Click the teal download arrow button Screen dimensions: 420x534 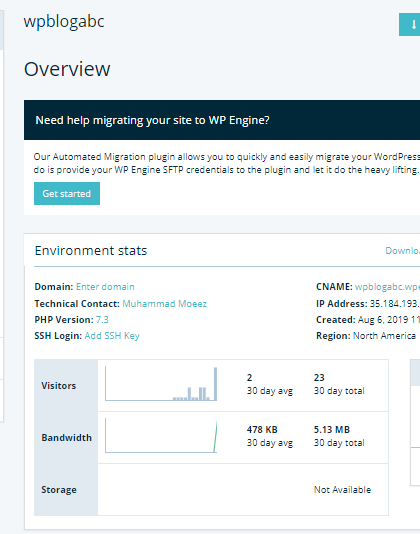(x=410, y=25)
